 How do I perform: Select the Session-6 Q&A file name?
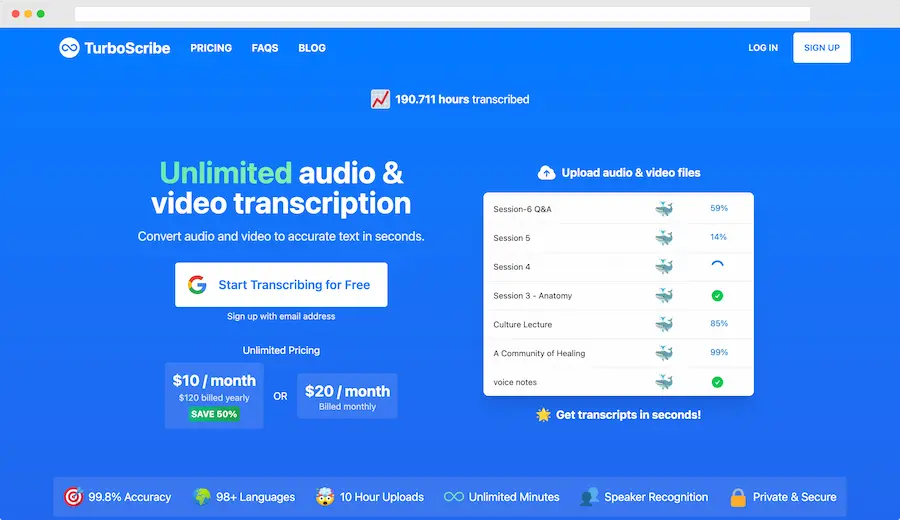522,209
